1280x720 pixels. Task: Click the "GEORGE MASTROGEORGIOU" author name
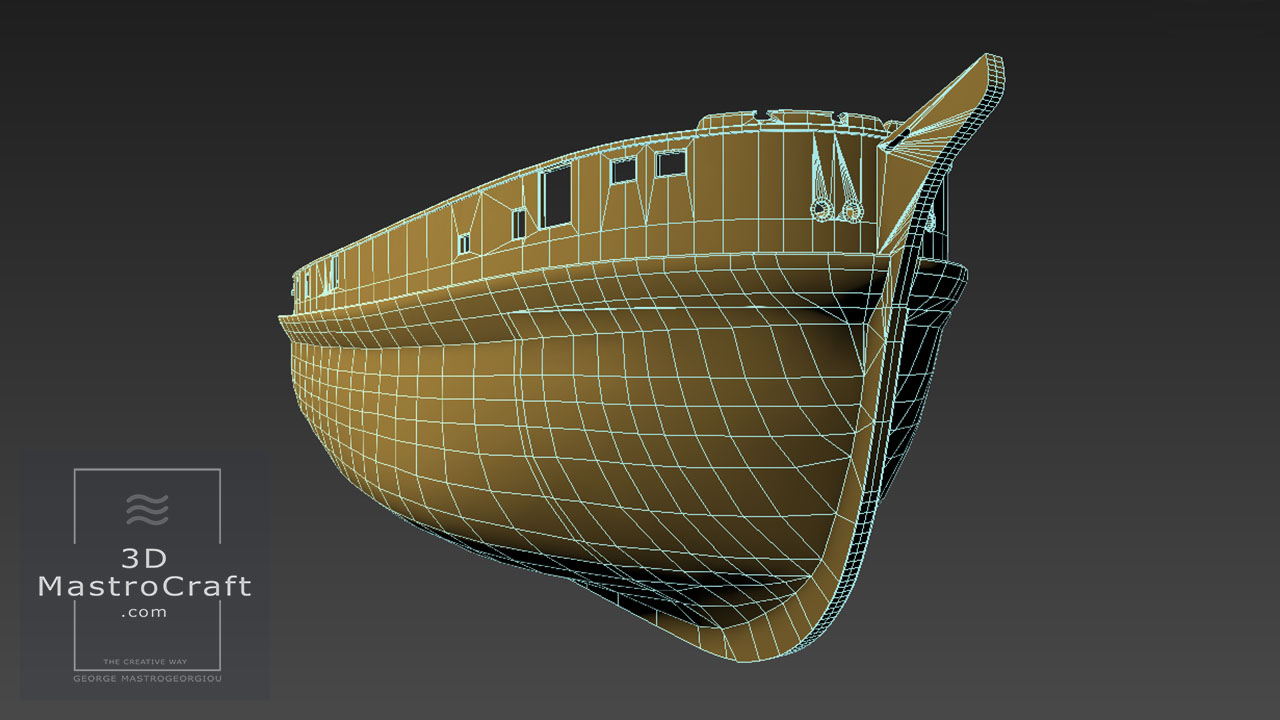[x=146, y=678]
